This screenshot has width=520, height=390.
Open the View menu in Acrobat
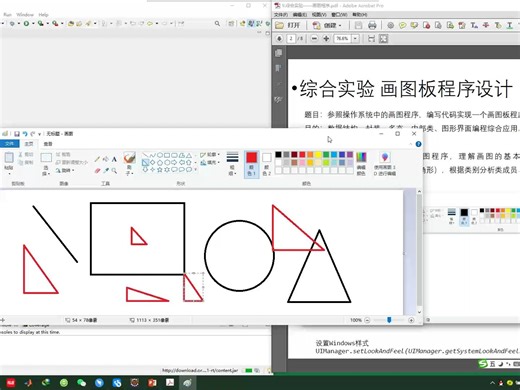[319, 15]
